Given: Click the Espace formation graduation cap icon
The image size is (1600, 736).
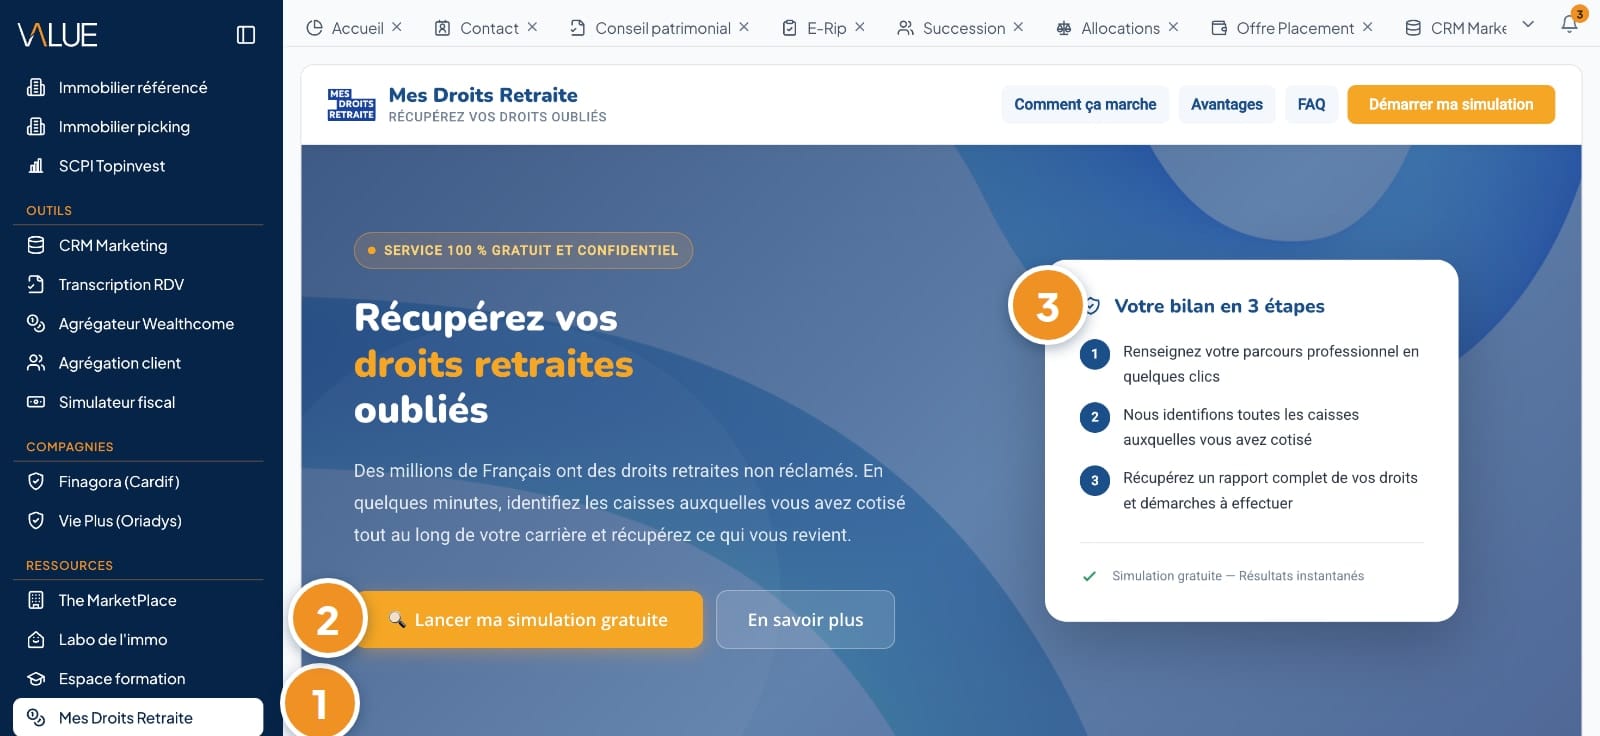Looking at the screenshot, I should click(36, 679).
